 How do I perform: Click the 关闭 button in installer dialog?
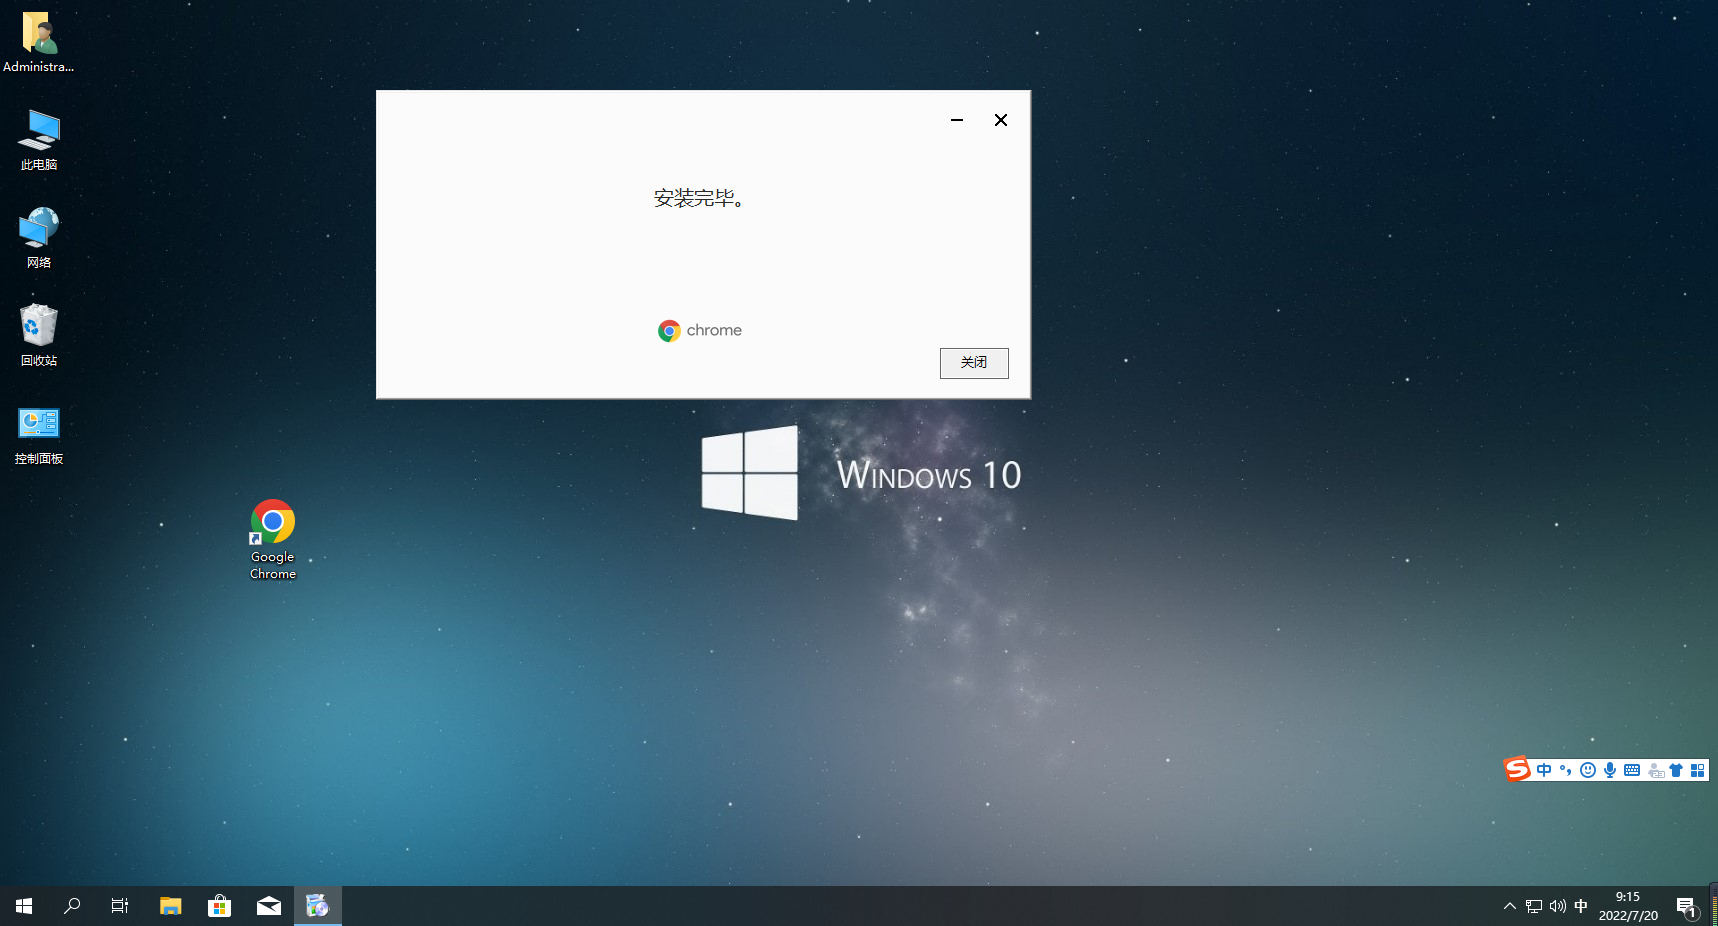974,363
